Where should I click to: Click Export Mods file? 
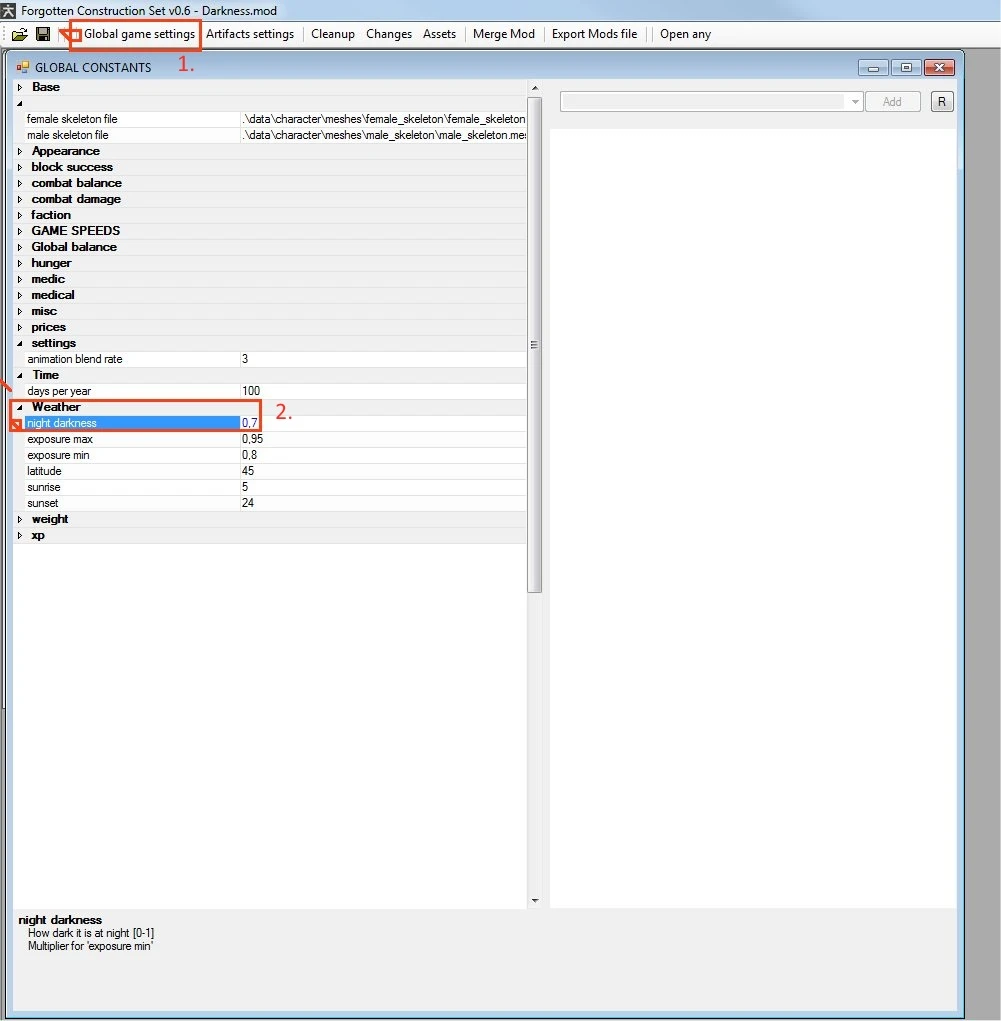[x=594, y=34]
